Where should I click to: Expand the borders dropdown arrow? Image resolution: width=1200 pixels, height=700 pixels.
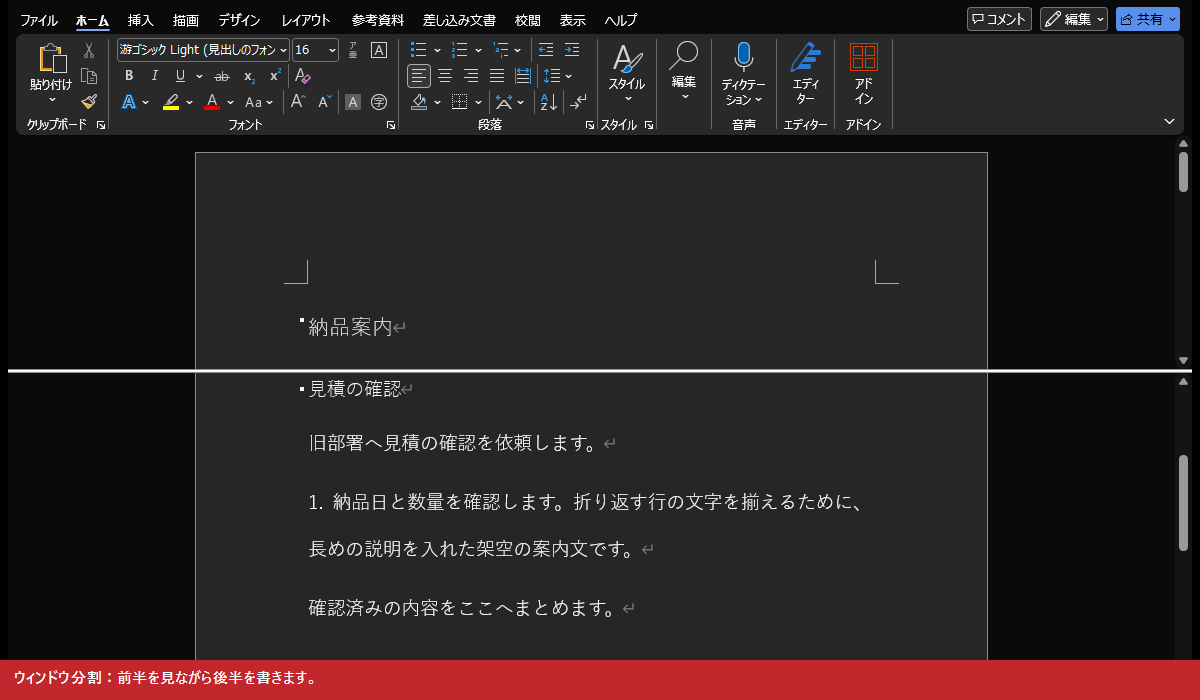[x=478, y=101]
